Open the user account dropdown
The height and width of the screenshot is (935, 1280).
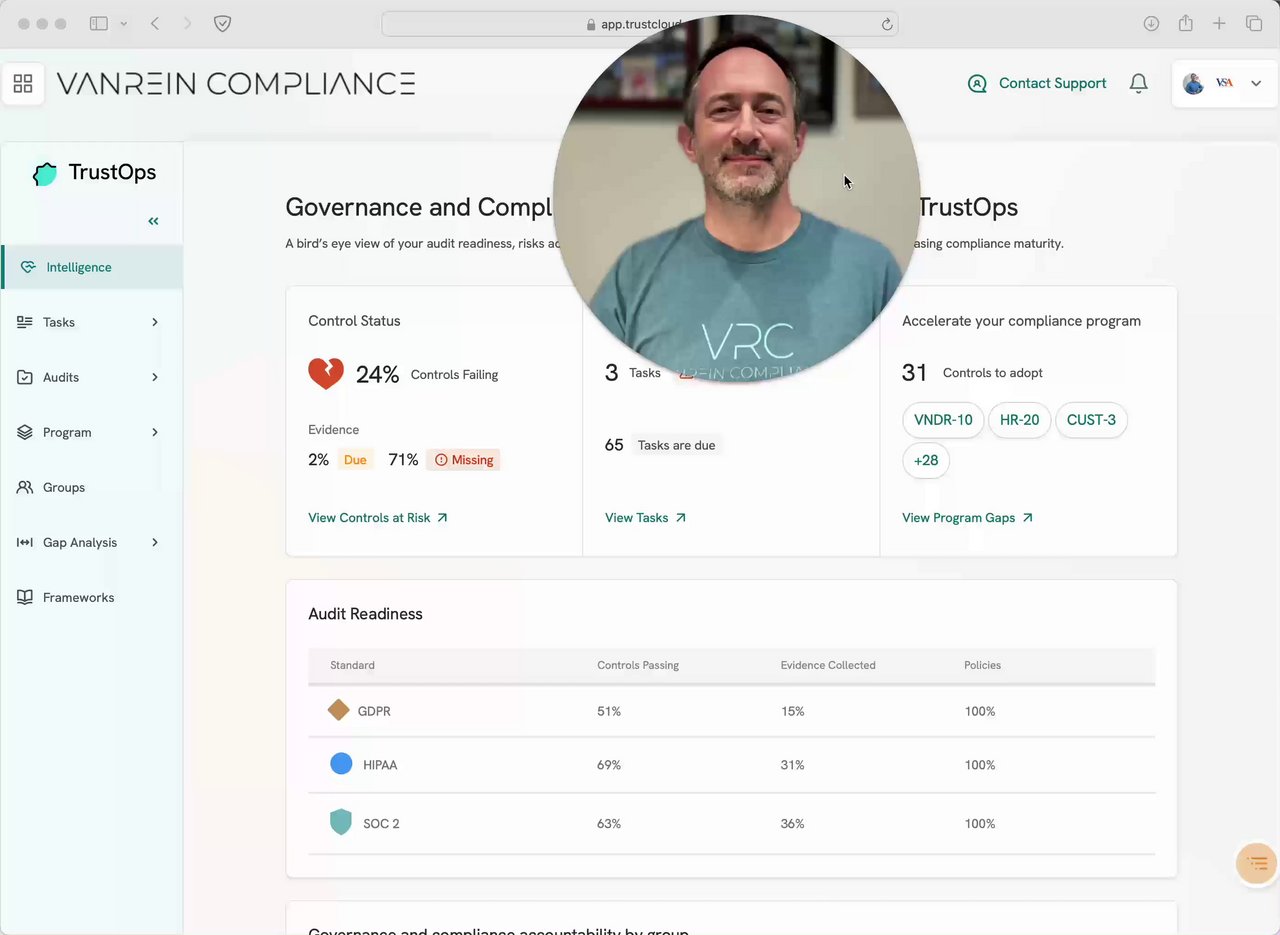[x=1224, y=84]
